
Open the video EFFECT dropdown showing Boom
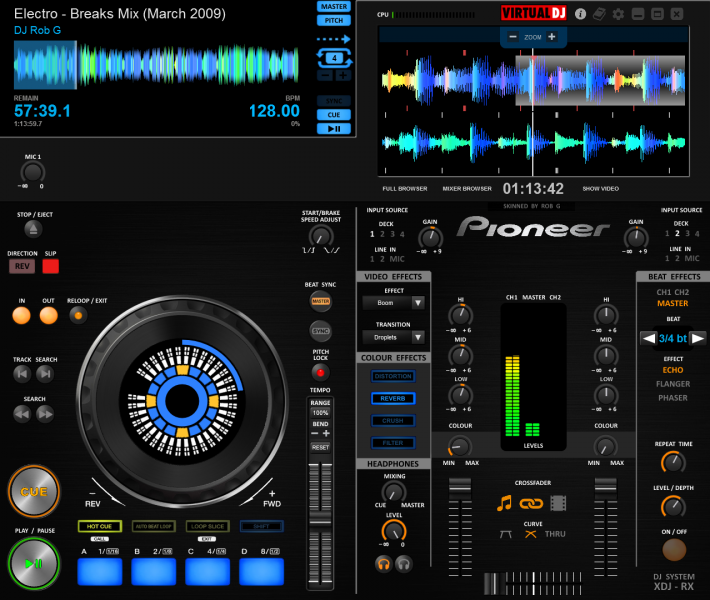point(393,302)
